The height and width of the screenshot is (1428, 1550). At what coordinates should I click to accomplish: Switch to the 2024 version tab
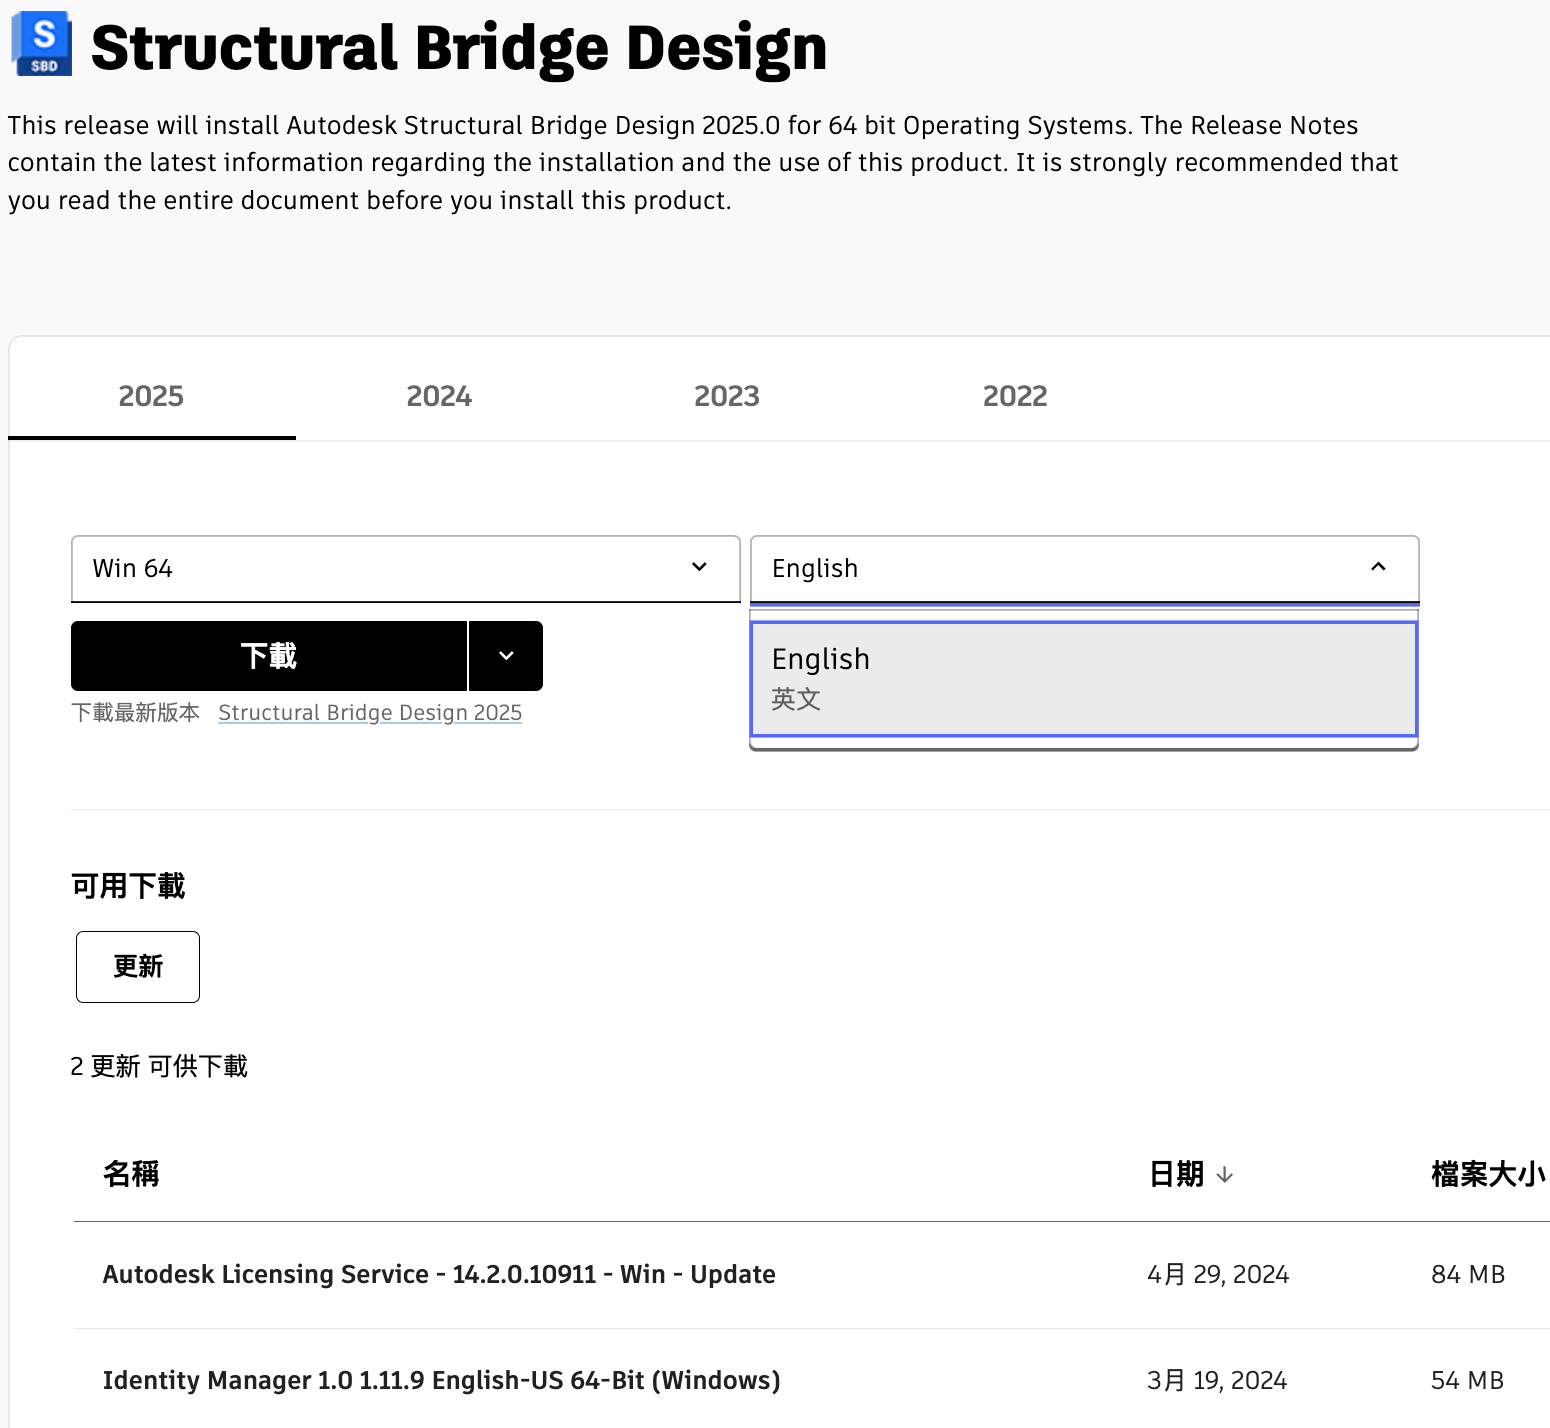(x=438, y=396)
